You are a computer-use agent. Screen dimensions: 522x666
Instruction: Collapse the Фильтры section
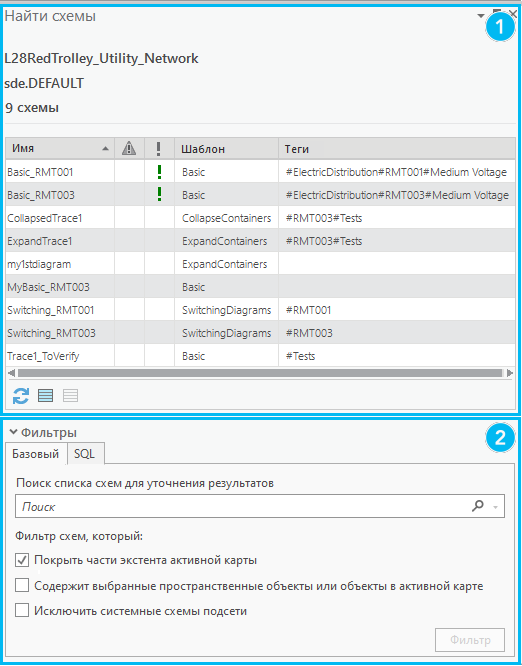tap(13, 432)
